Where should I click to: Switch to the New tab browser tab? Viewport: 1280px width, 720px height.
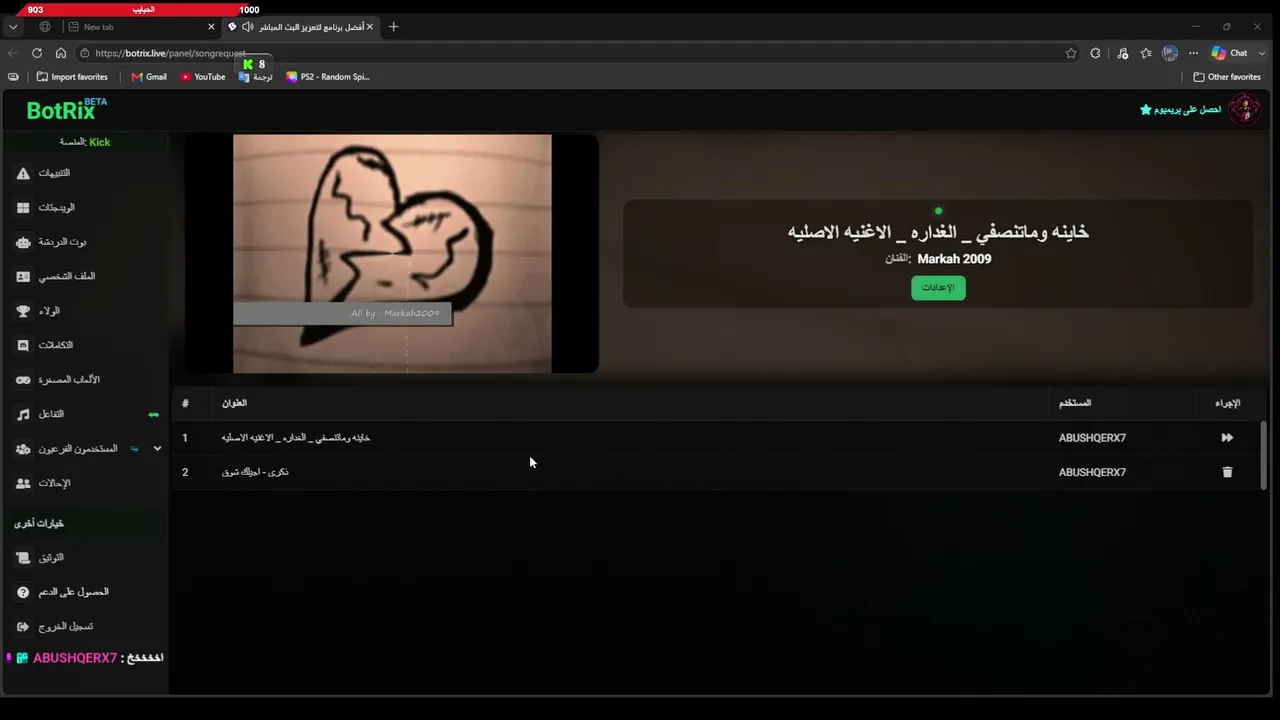point(141,27)
